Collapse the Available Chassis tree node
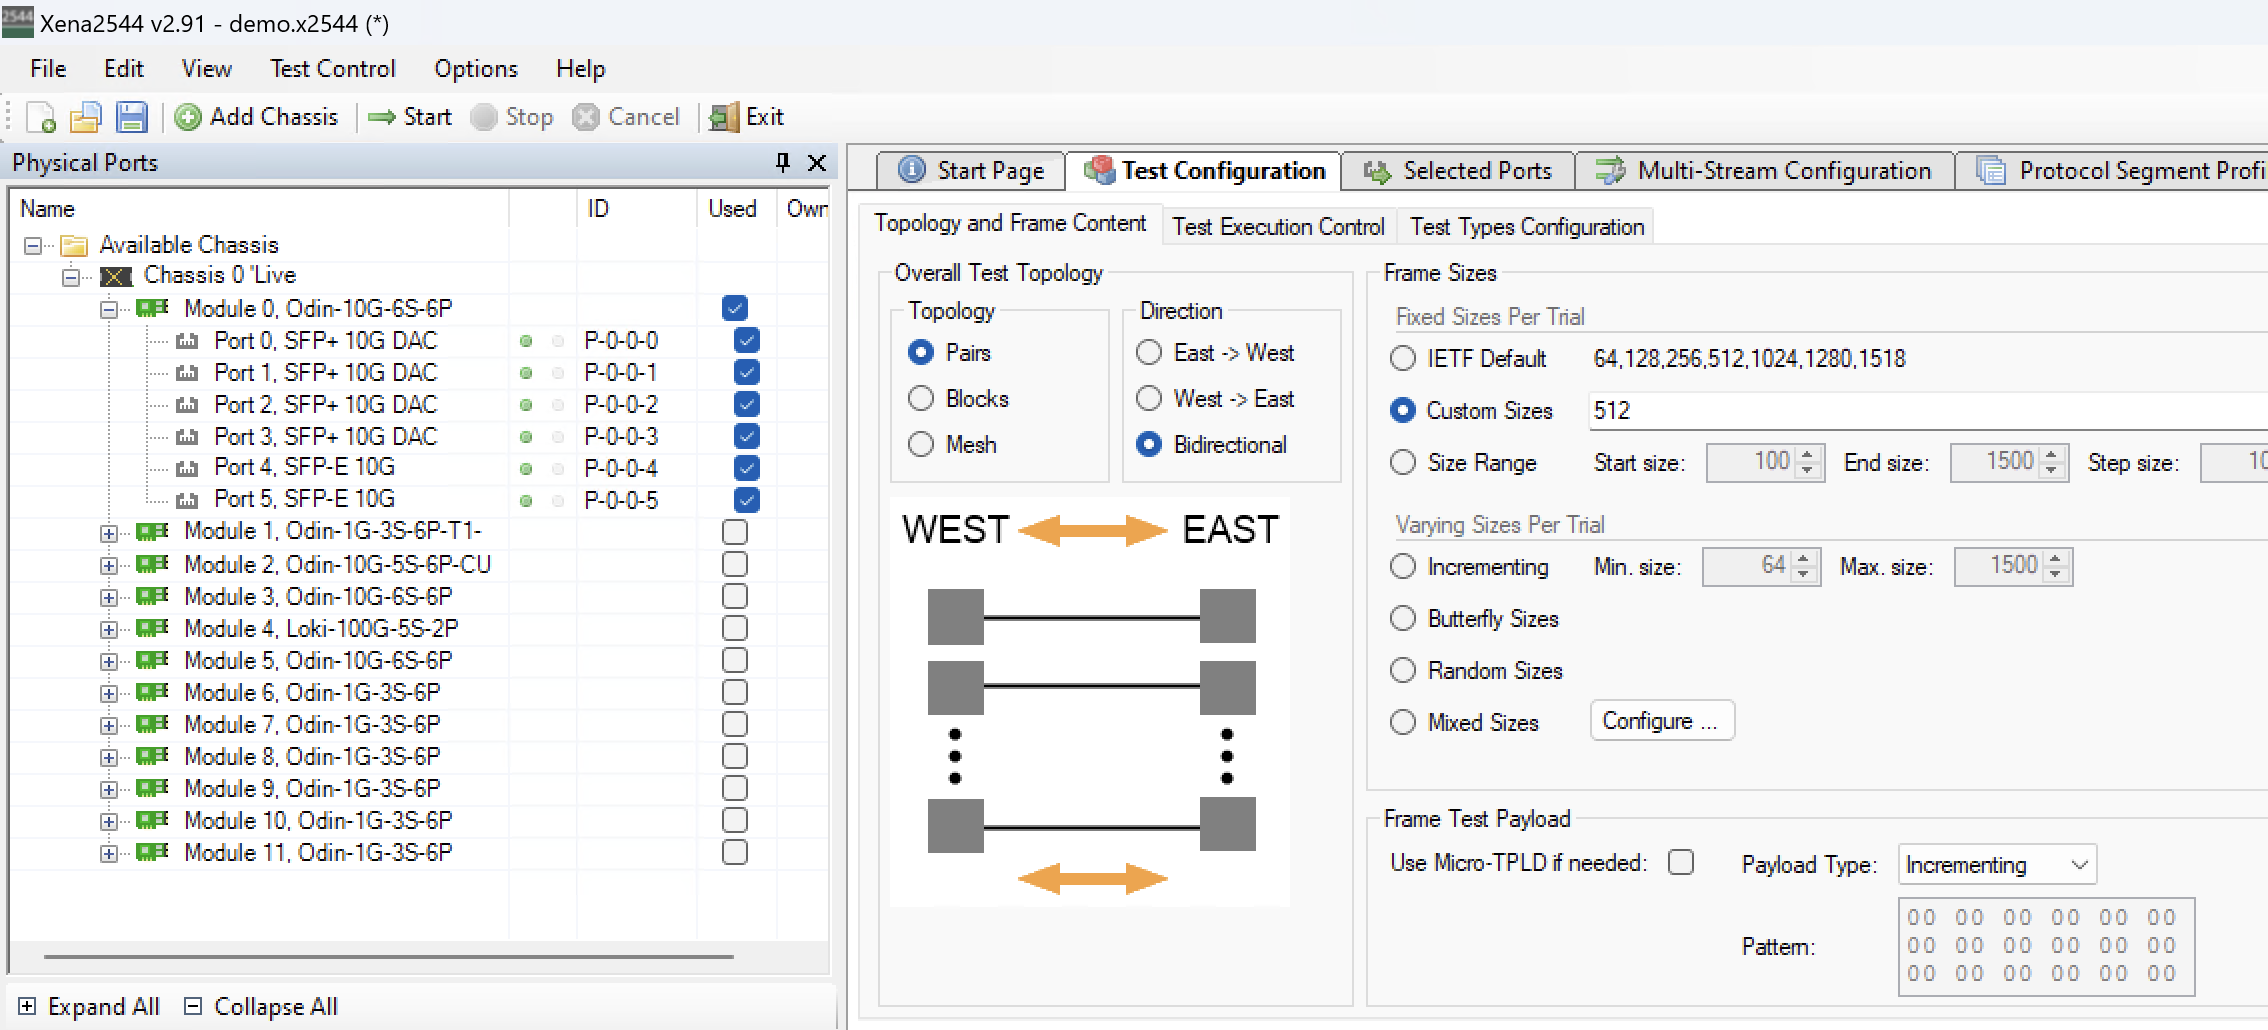This screenshot has width=2268, height=1030. pyautogui.click(x=33, y=245)
